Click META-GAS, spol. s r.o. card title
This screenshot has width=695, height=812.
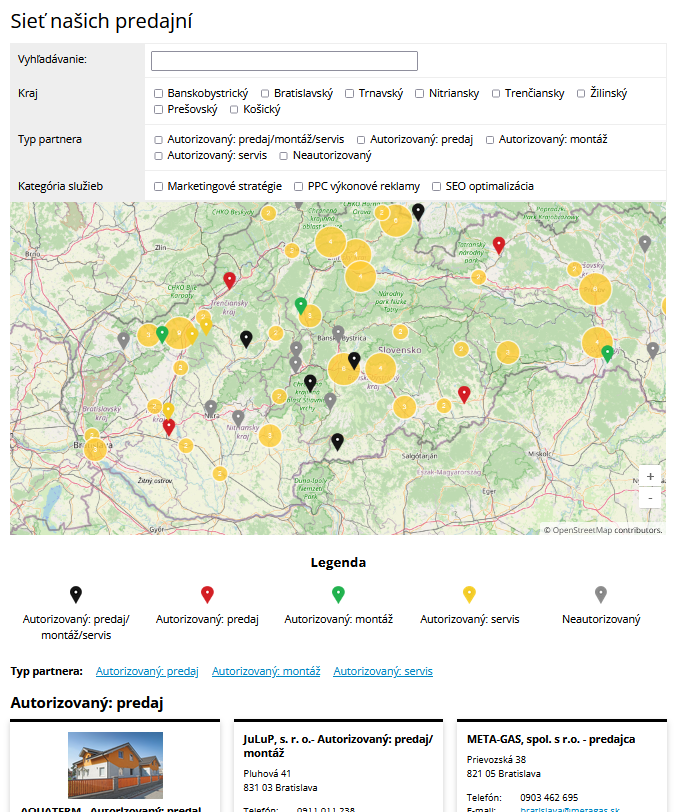tap(551, 739)
